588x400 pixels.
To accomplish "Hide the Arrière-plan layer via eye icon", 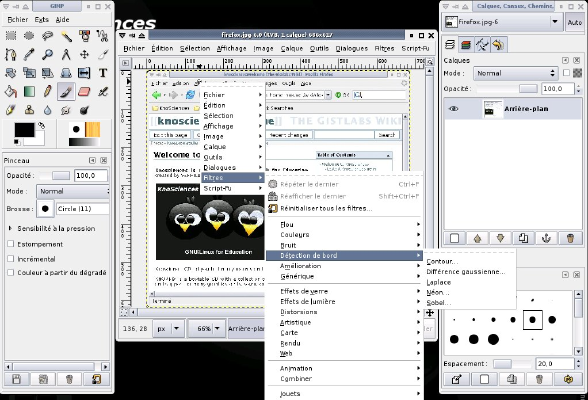I will pos(453,109).
